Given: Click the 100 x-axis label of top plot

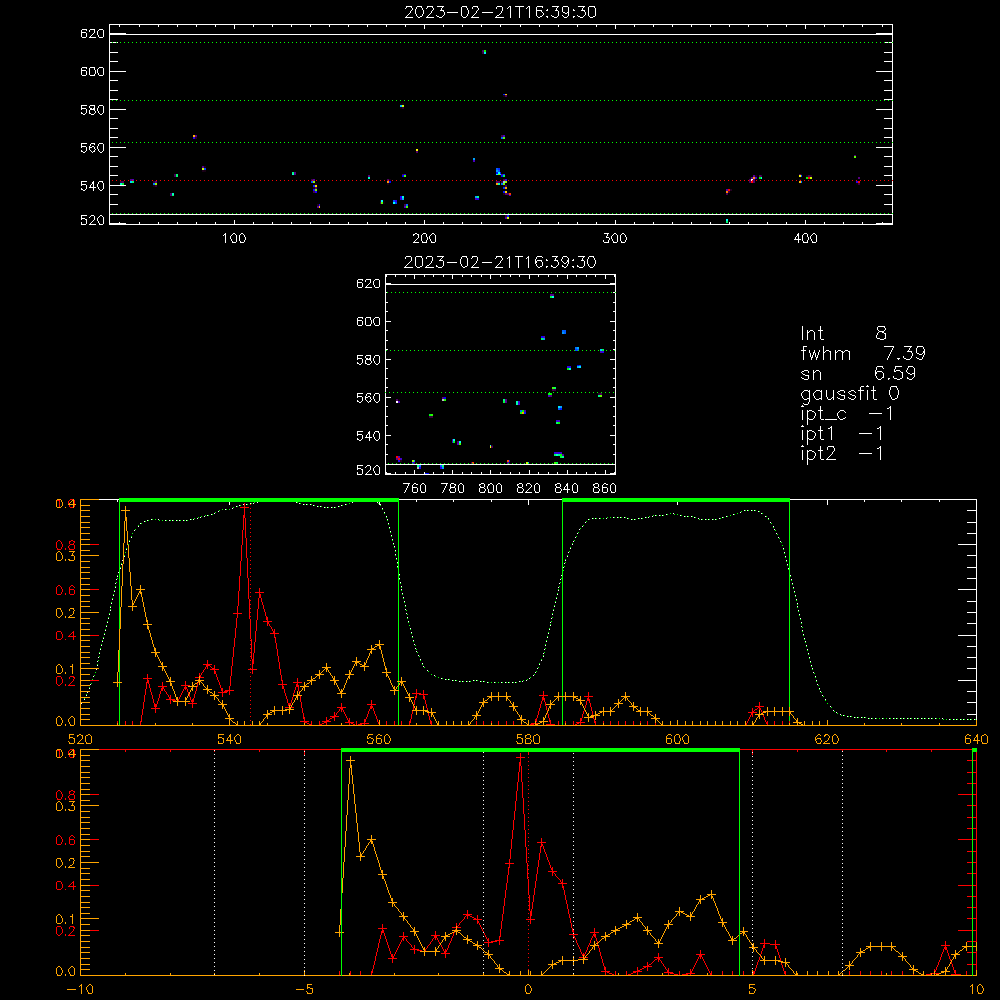Looking at the screenshot, I should (x=234, y=238).
